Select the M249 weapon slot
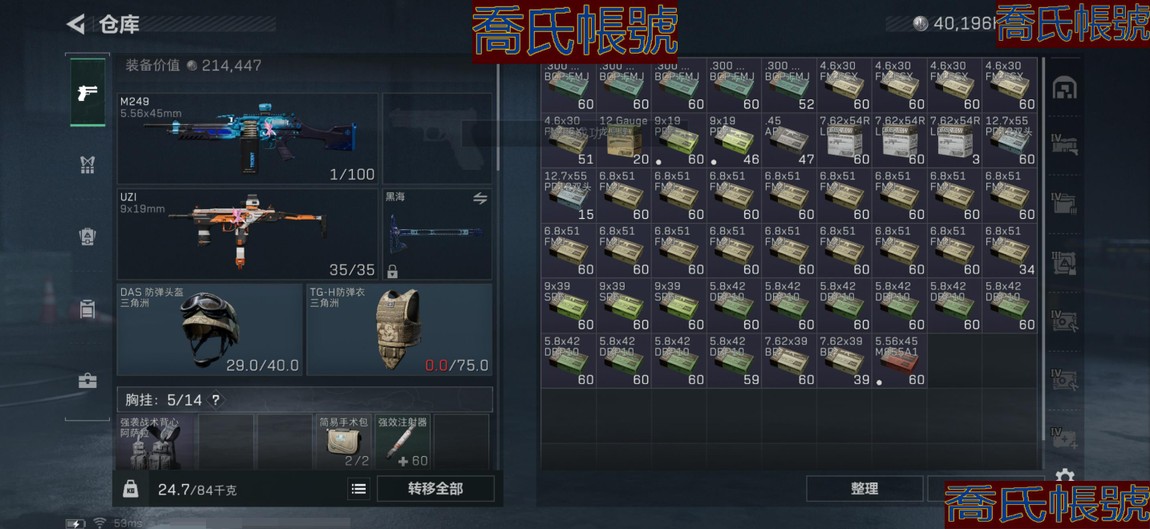 point(248,138)
